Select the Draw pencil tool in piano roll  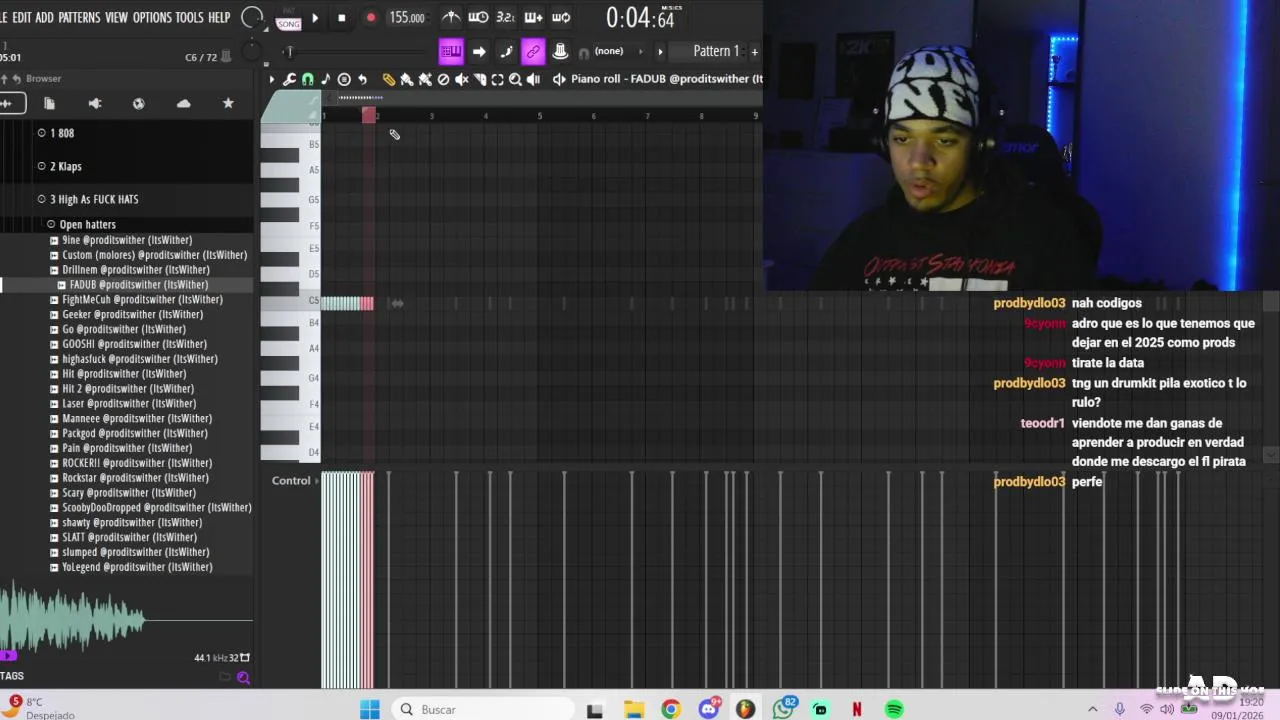point(389,79)
